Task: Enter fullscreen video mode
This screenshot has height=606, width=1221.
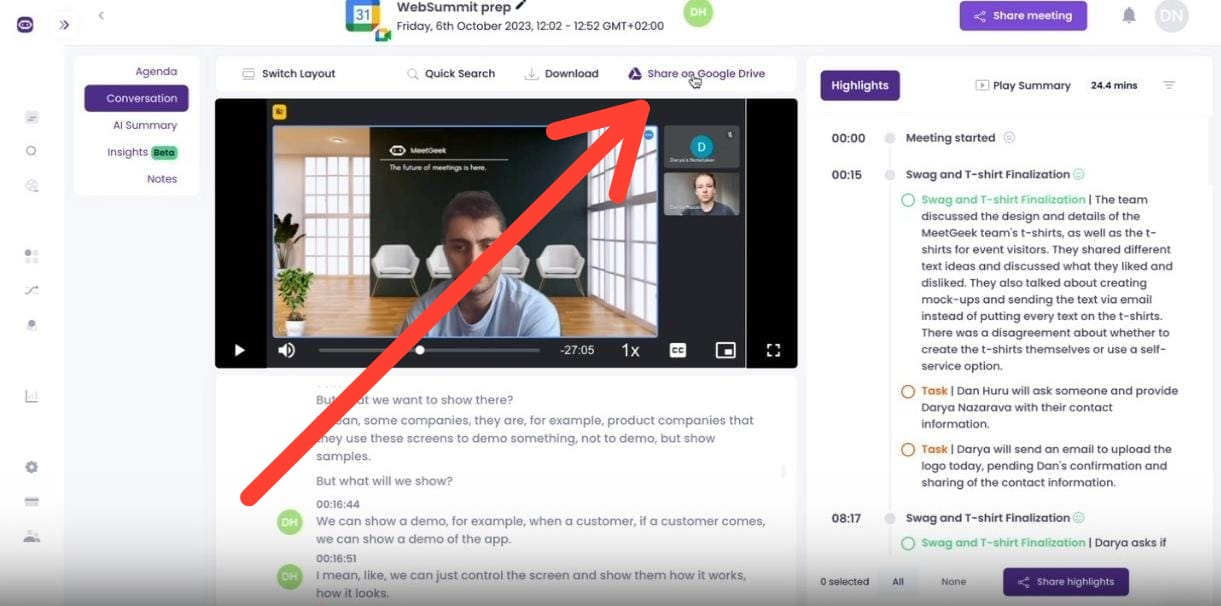Action: (773, 350)
